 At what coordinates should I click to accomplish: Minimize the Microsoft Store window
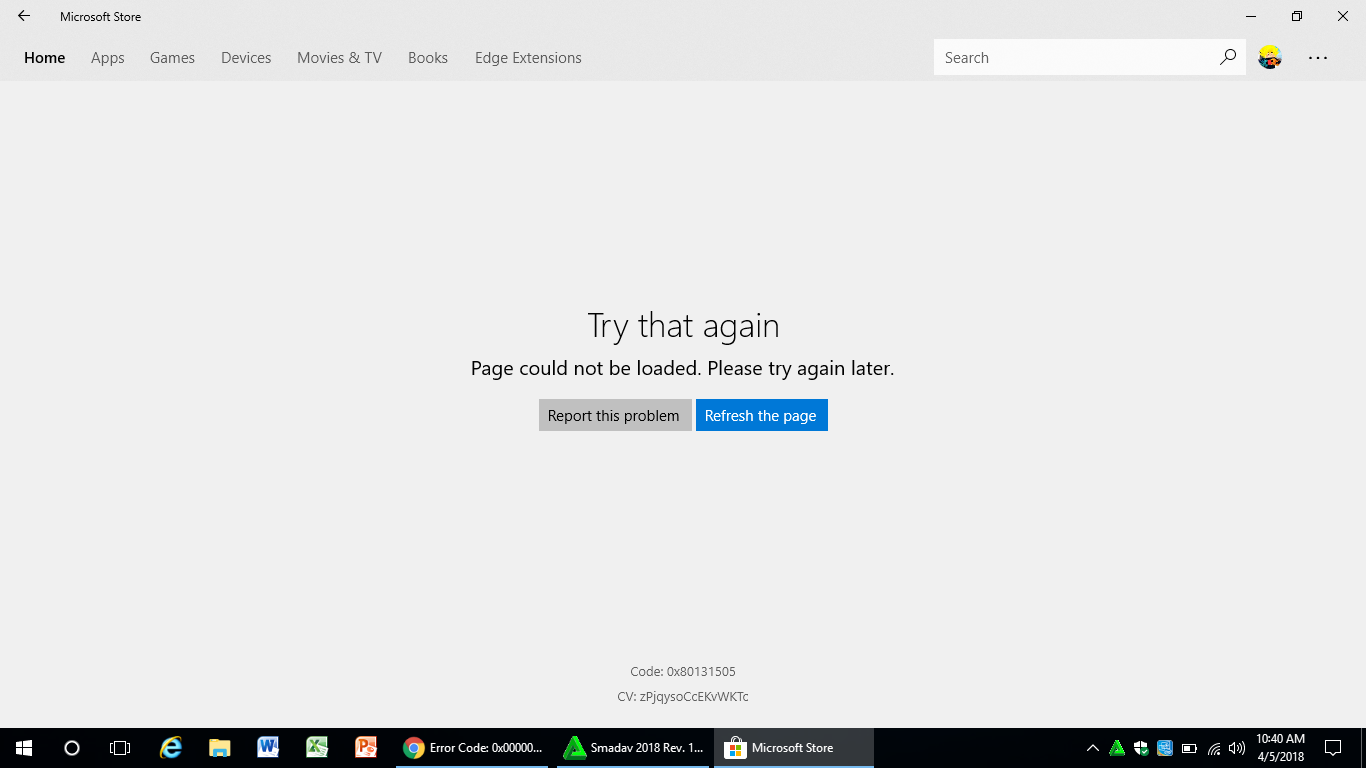click(x=1251, y=16)
